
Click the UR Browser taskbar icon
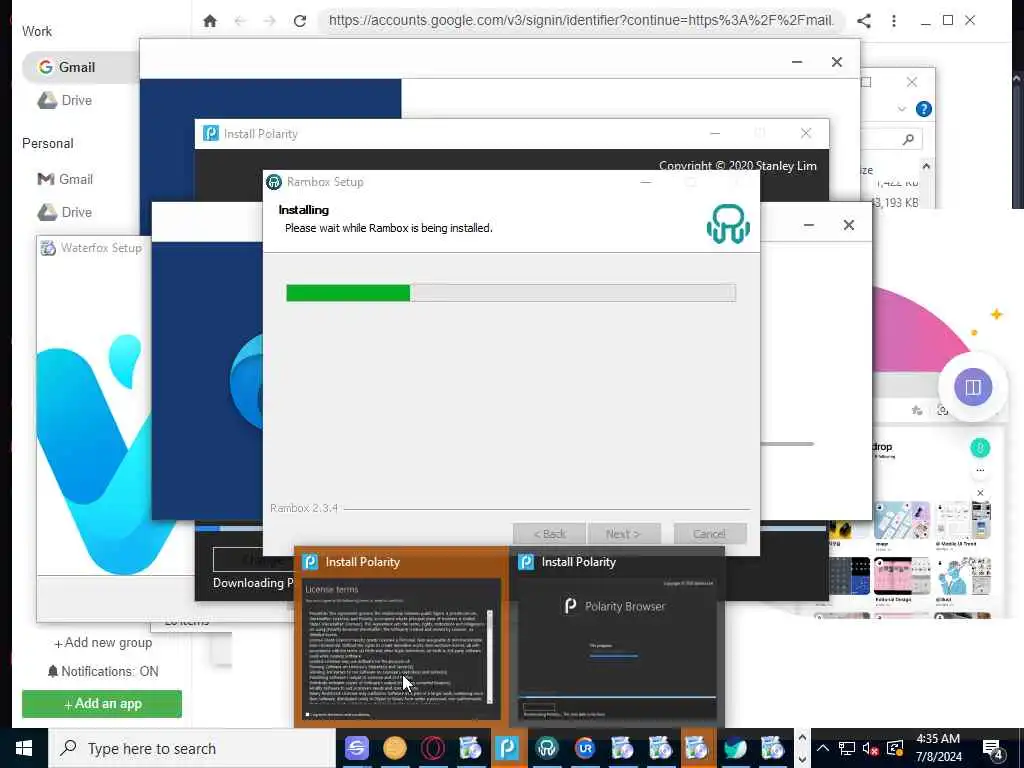point(584,748)
